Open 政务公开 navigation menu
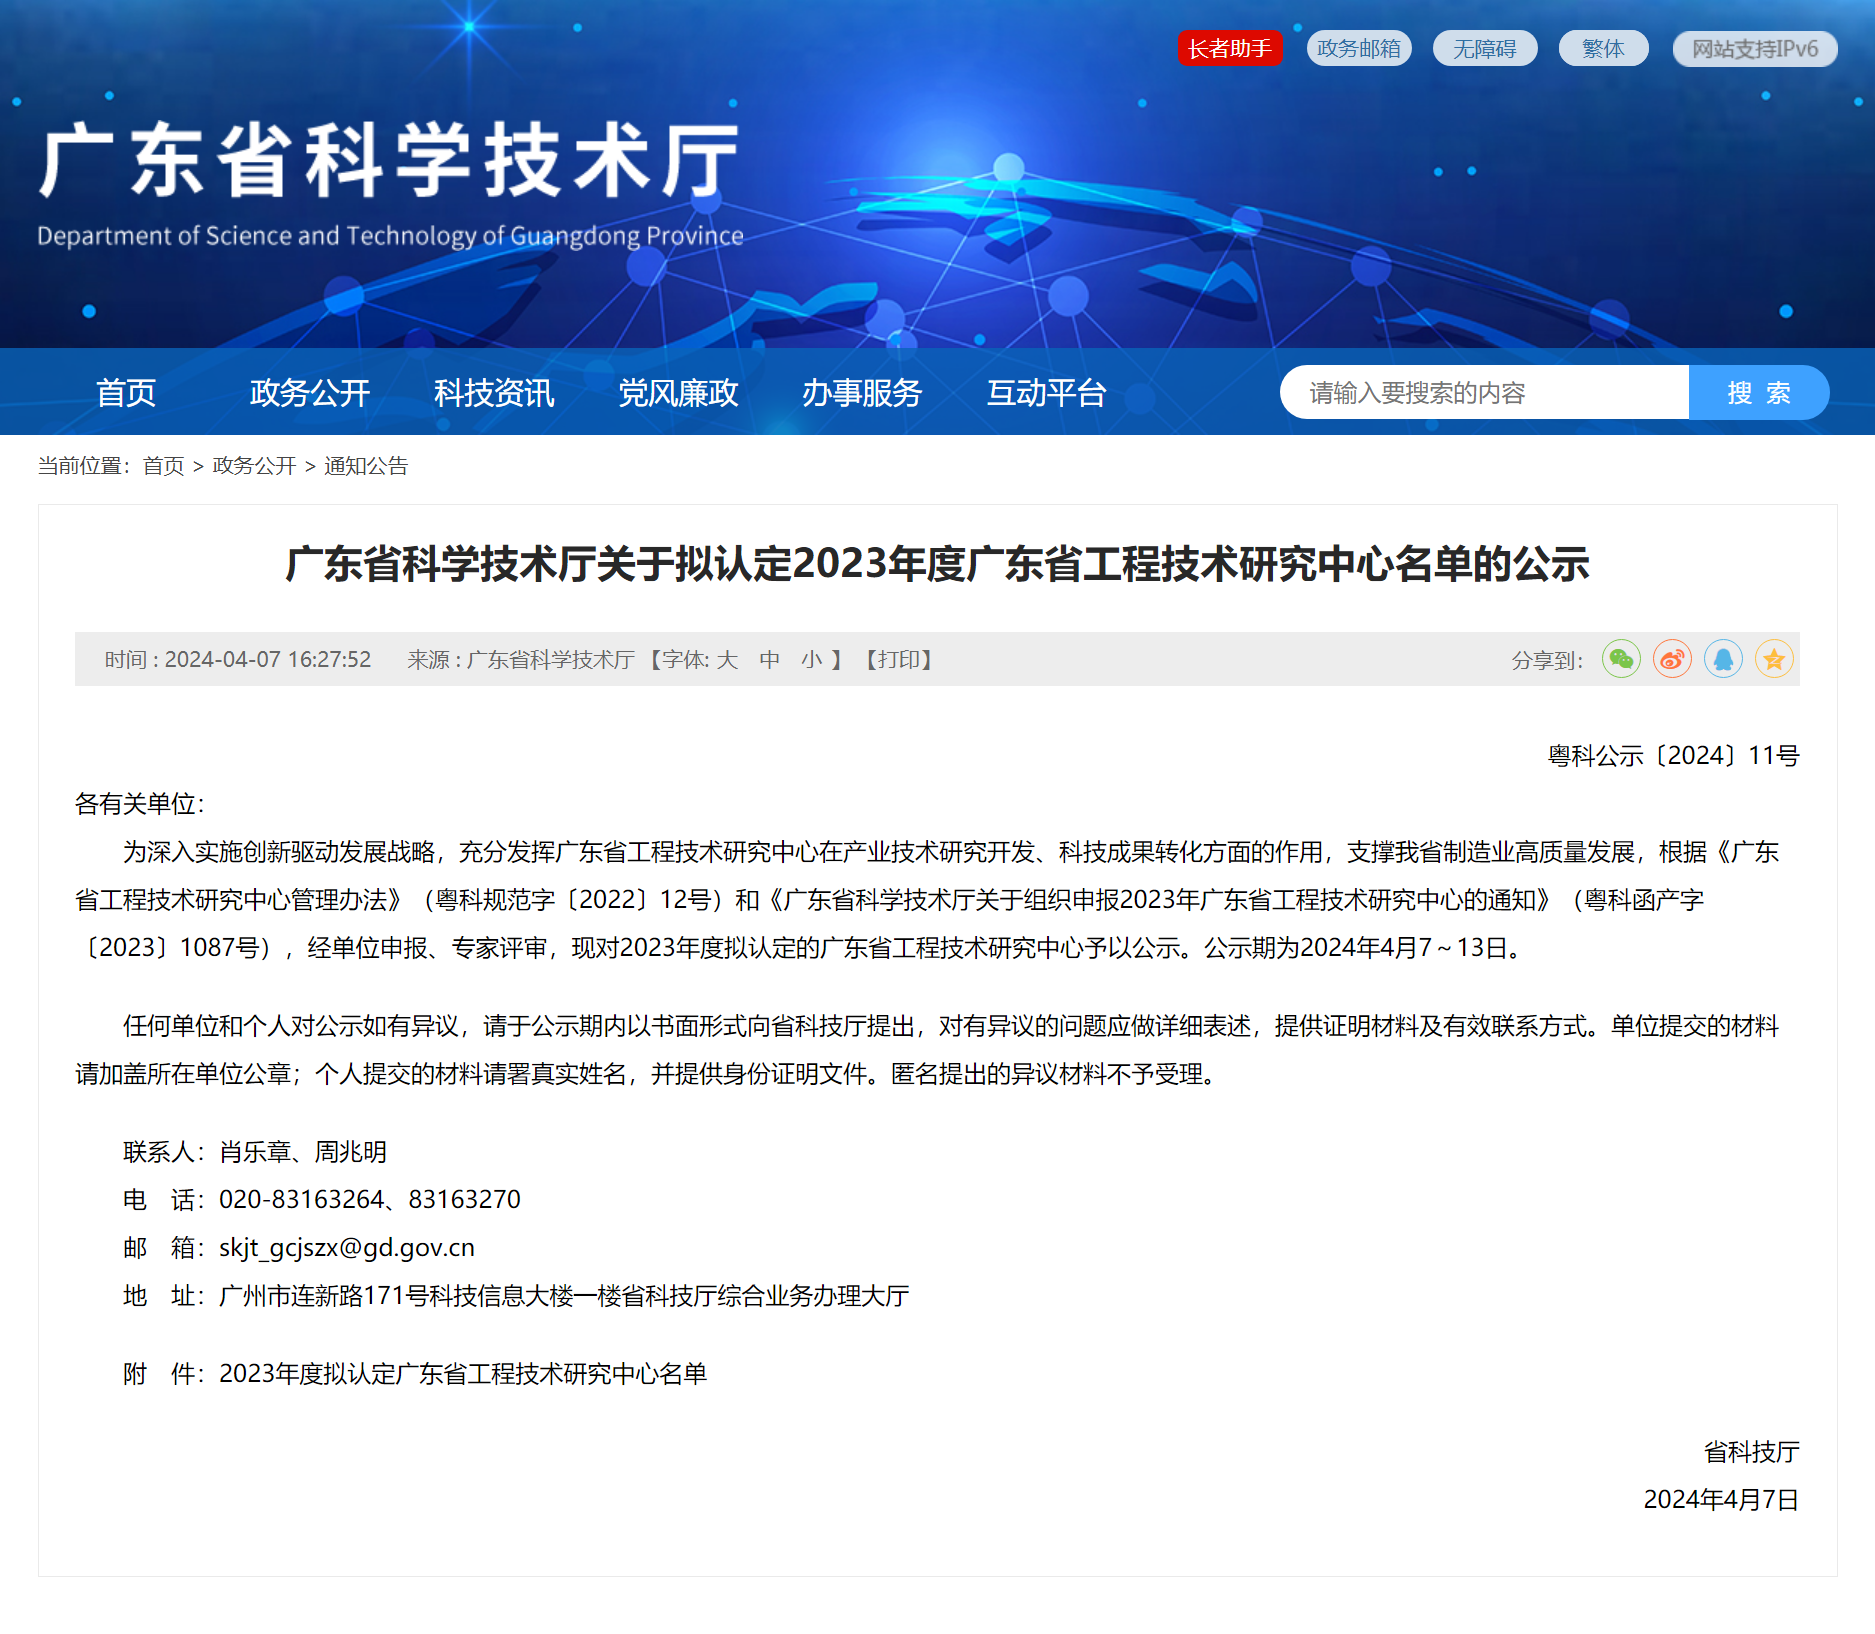 [x=310, y=392]
